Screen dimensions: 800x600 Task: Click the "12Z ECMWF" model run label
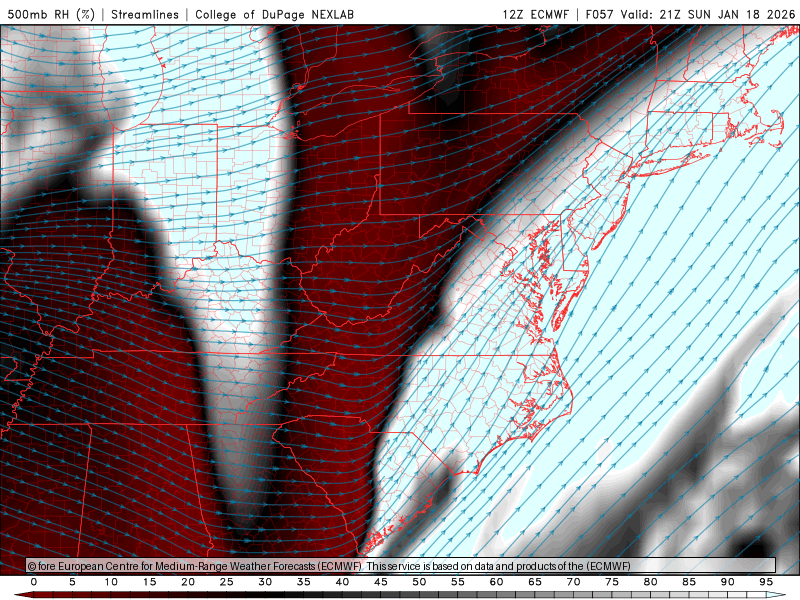pos(535,14)
